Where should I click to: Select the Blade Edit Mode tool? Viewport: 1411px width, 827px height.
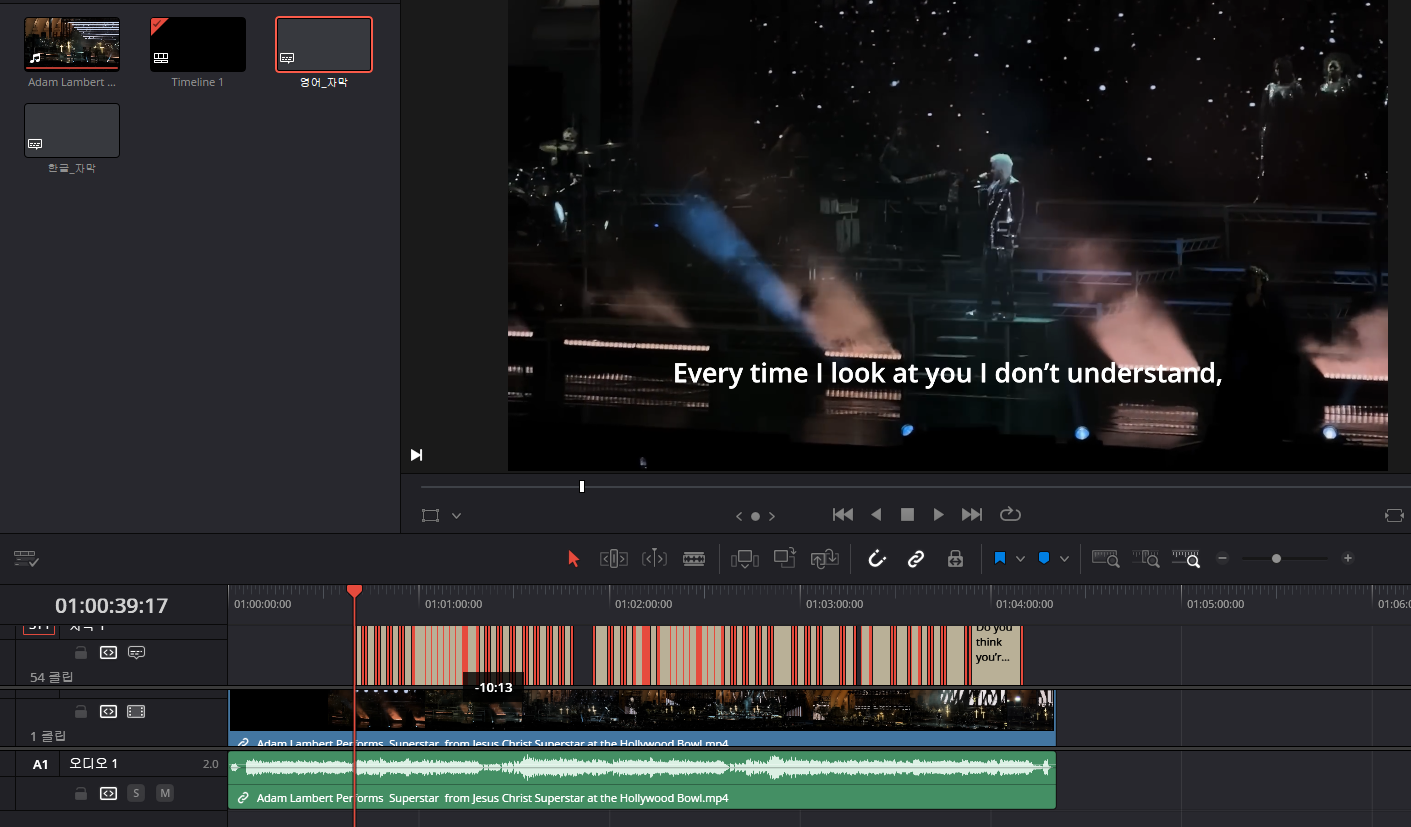[x=694, y=559]
